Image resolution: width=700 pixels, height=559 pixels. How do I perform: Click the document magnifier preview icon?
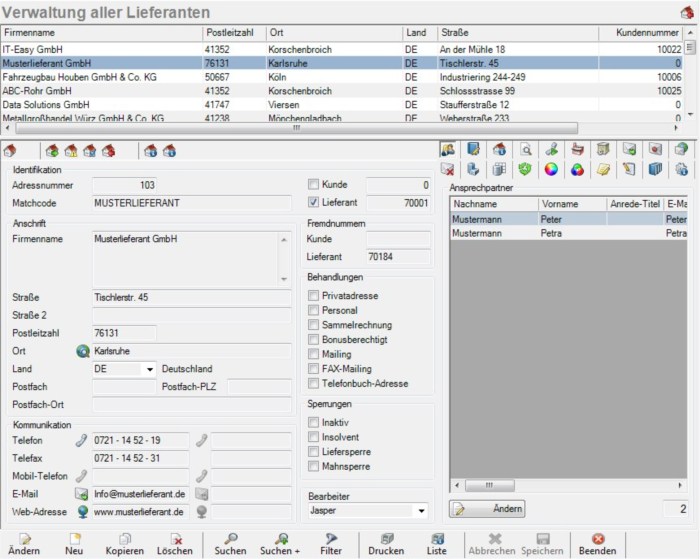pyautogui.click(x=526, y=150)
